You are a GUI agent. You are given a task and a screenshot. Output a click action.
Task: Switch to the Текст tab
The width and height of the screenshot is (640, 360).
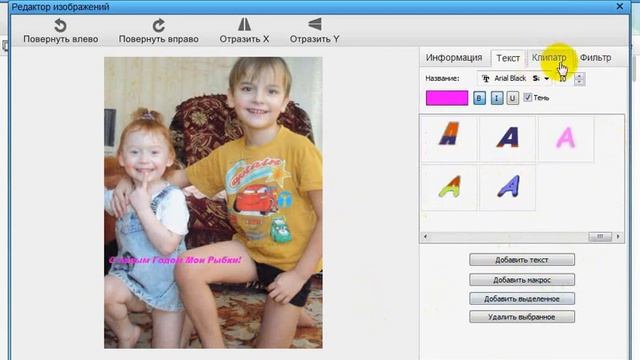508,58
